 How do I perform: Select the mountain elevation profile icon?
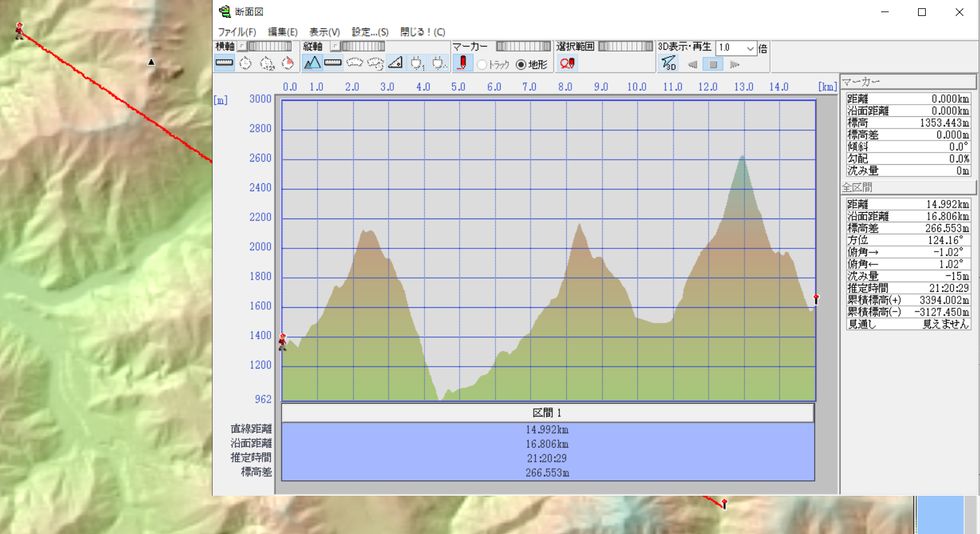tap(312, 64)
